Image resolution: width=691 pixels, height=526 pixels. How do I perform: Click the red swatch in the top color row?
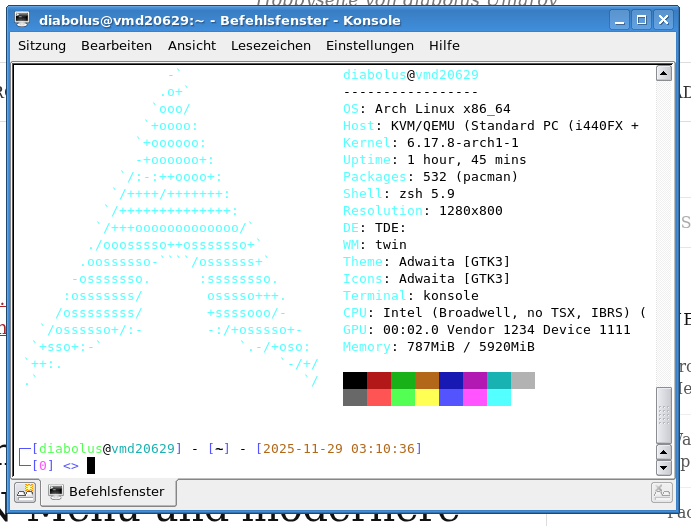pyautogui.click(x=379, y=380)
